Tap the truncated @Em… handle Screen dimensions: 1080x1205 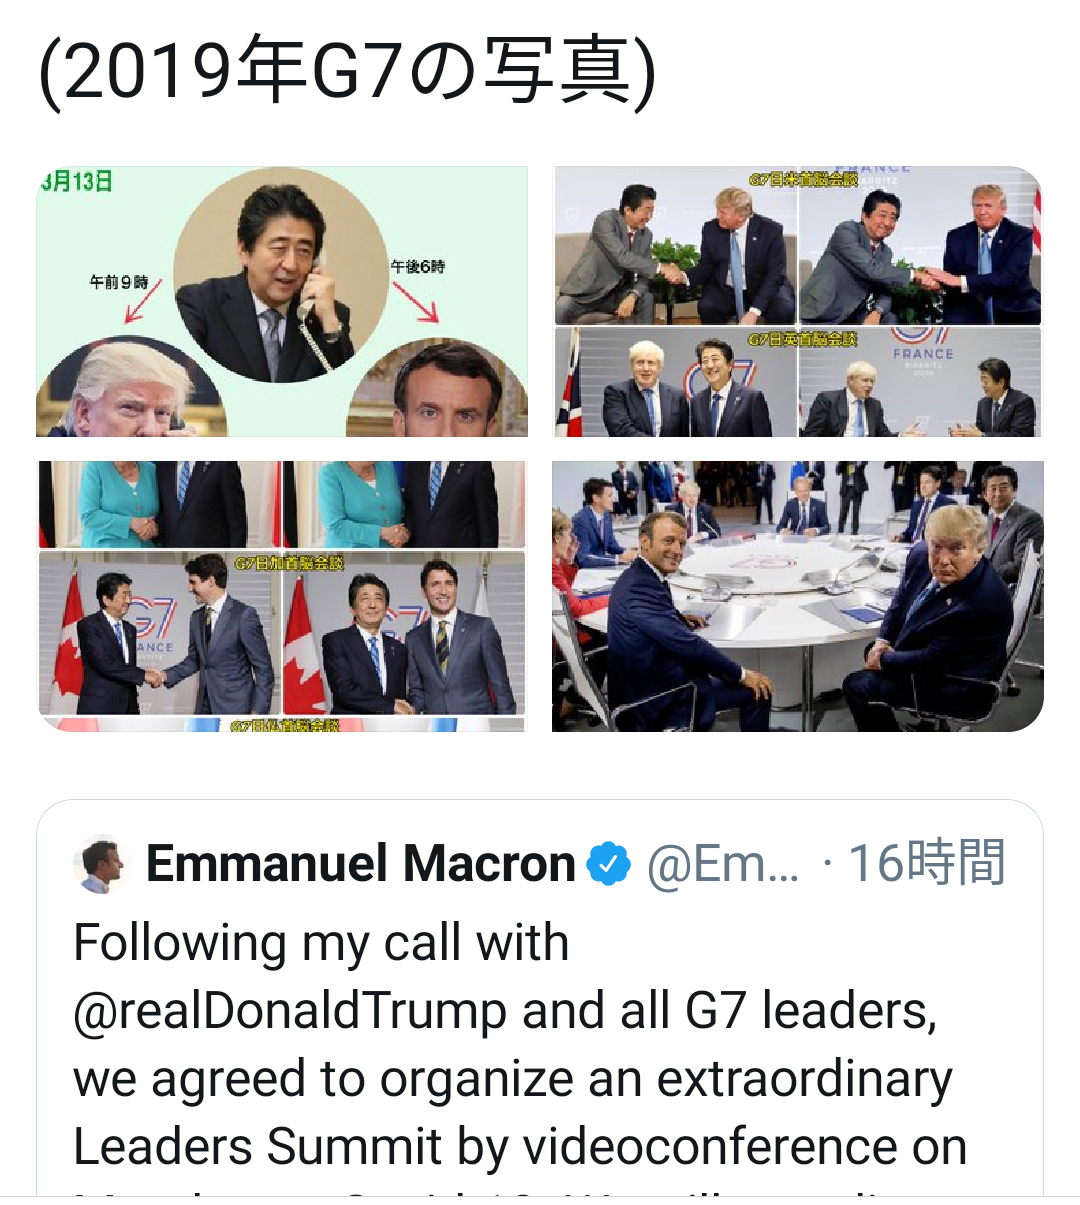click(723, 864)
